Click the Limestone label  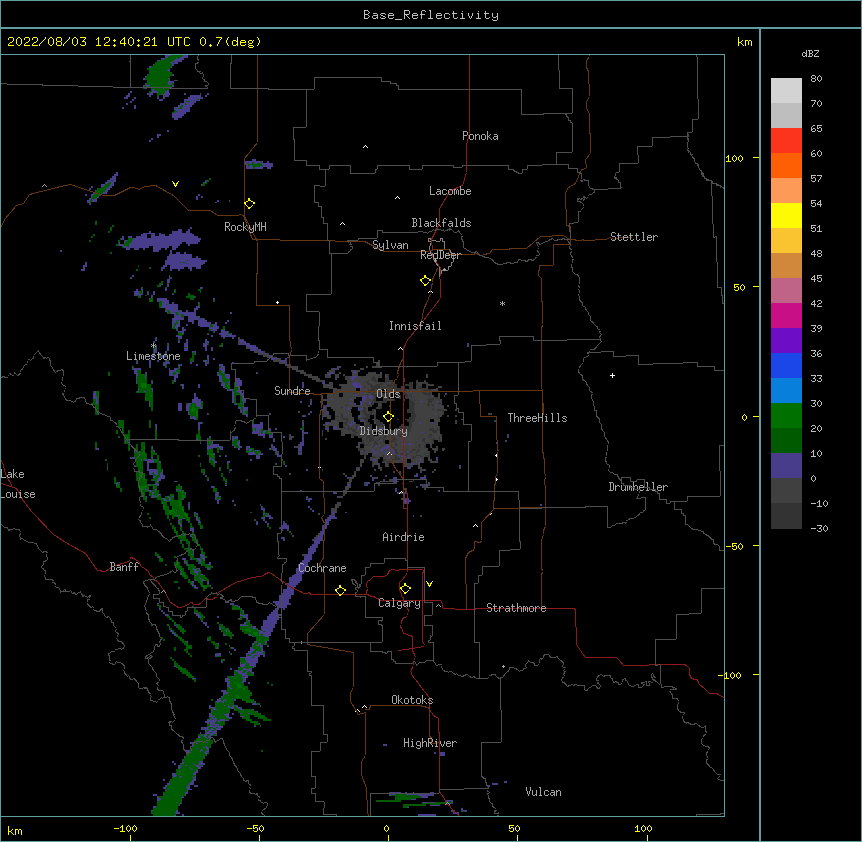pos(153,356)
